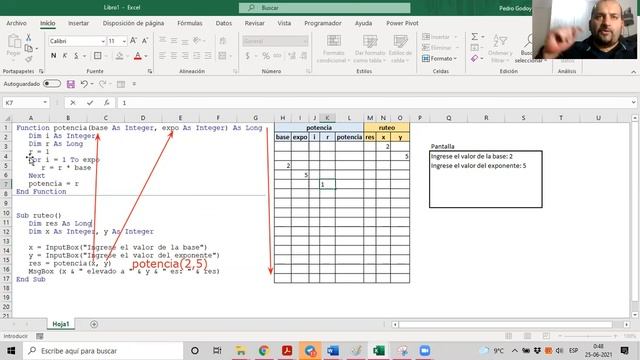Click the merge and center icon
The height and width of the screenshot is (360, 640).
[x=222, y=56]
